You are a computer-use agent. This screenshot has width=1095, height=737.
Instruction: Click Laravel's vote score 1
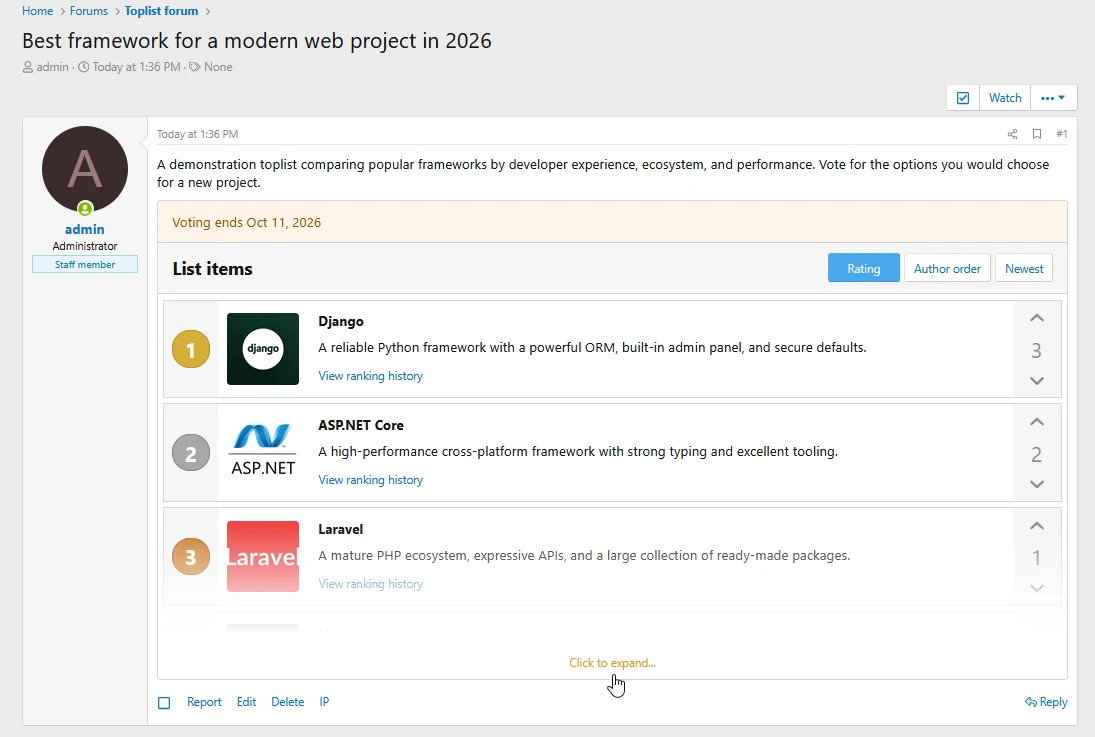point(1036,557)
